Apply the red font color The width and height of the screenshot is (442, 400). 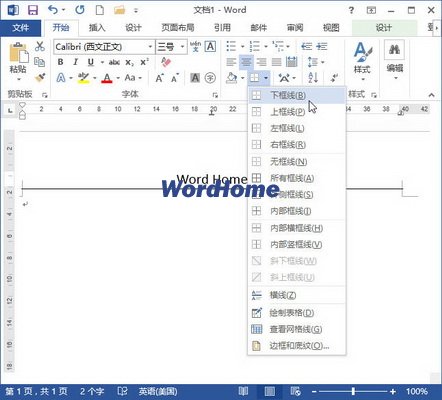(x=107, y=78)
